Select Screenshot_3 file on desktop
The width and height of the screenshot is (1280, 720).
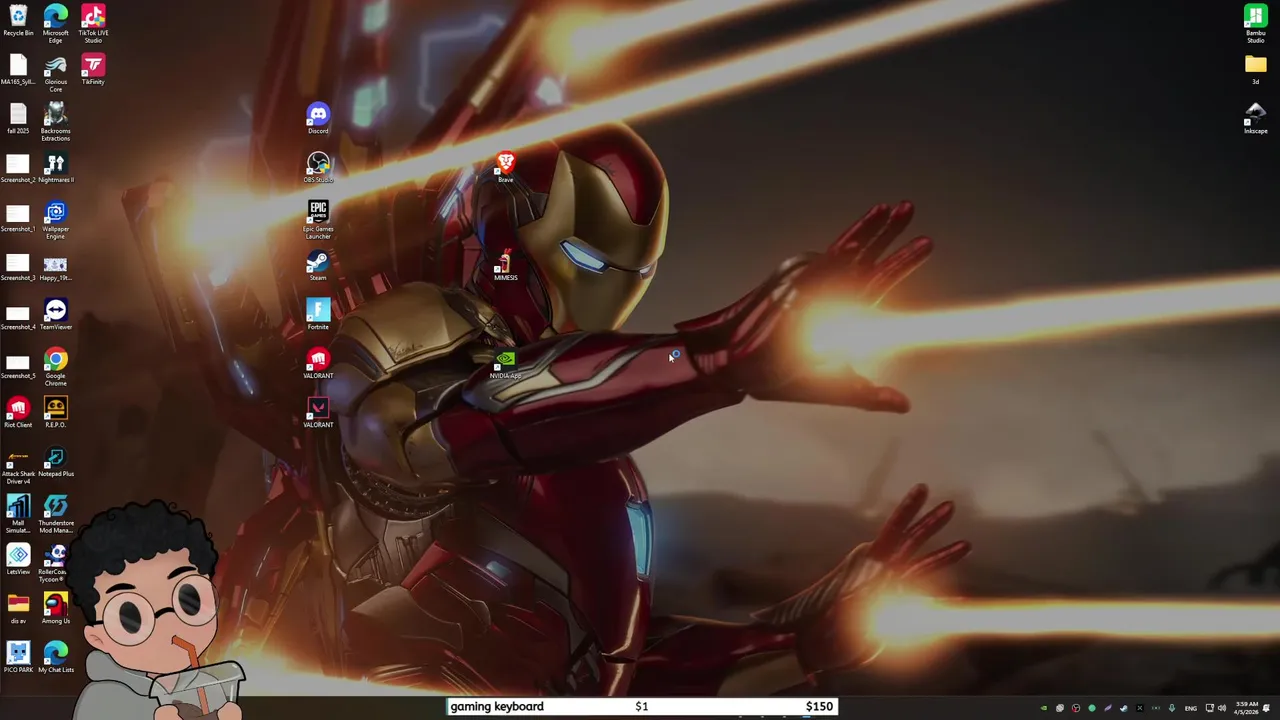coord(18,265)
